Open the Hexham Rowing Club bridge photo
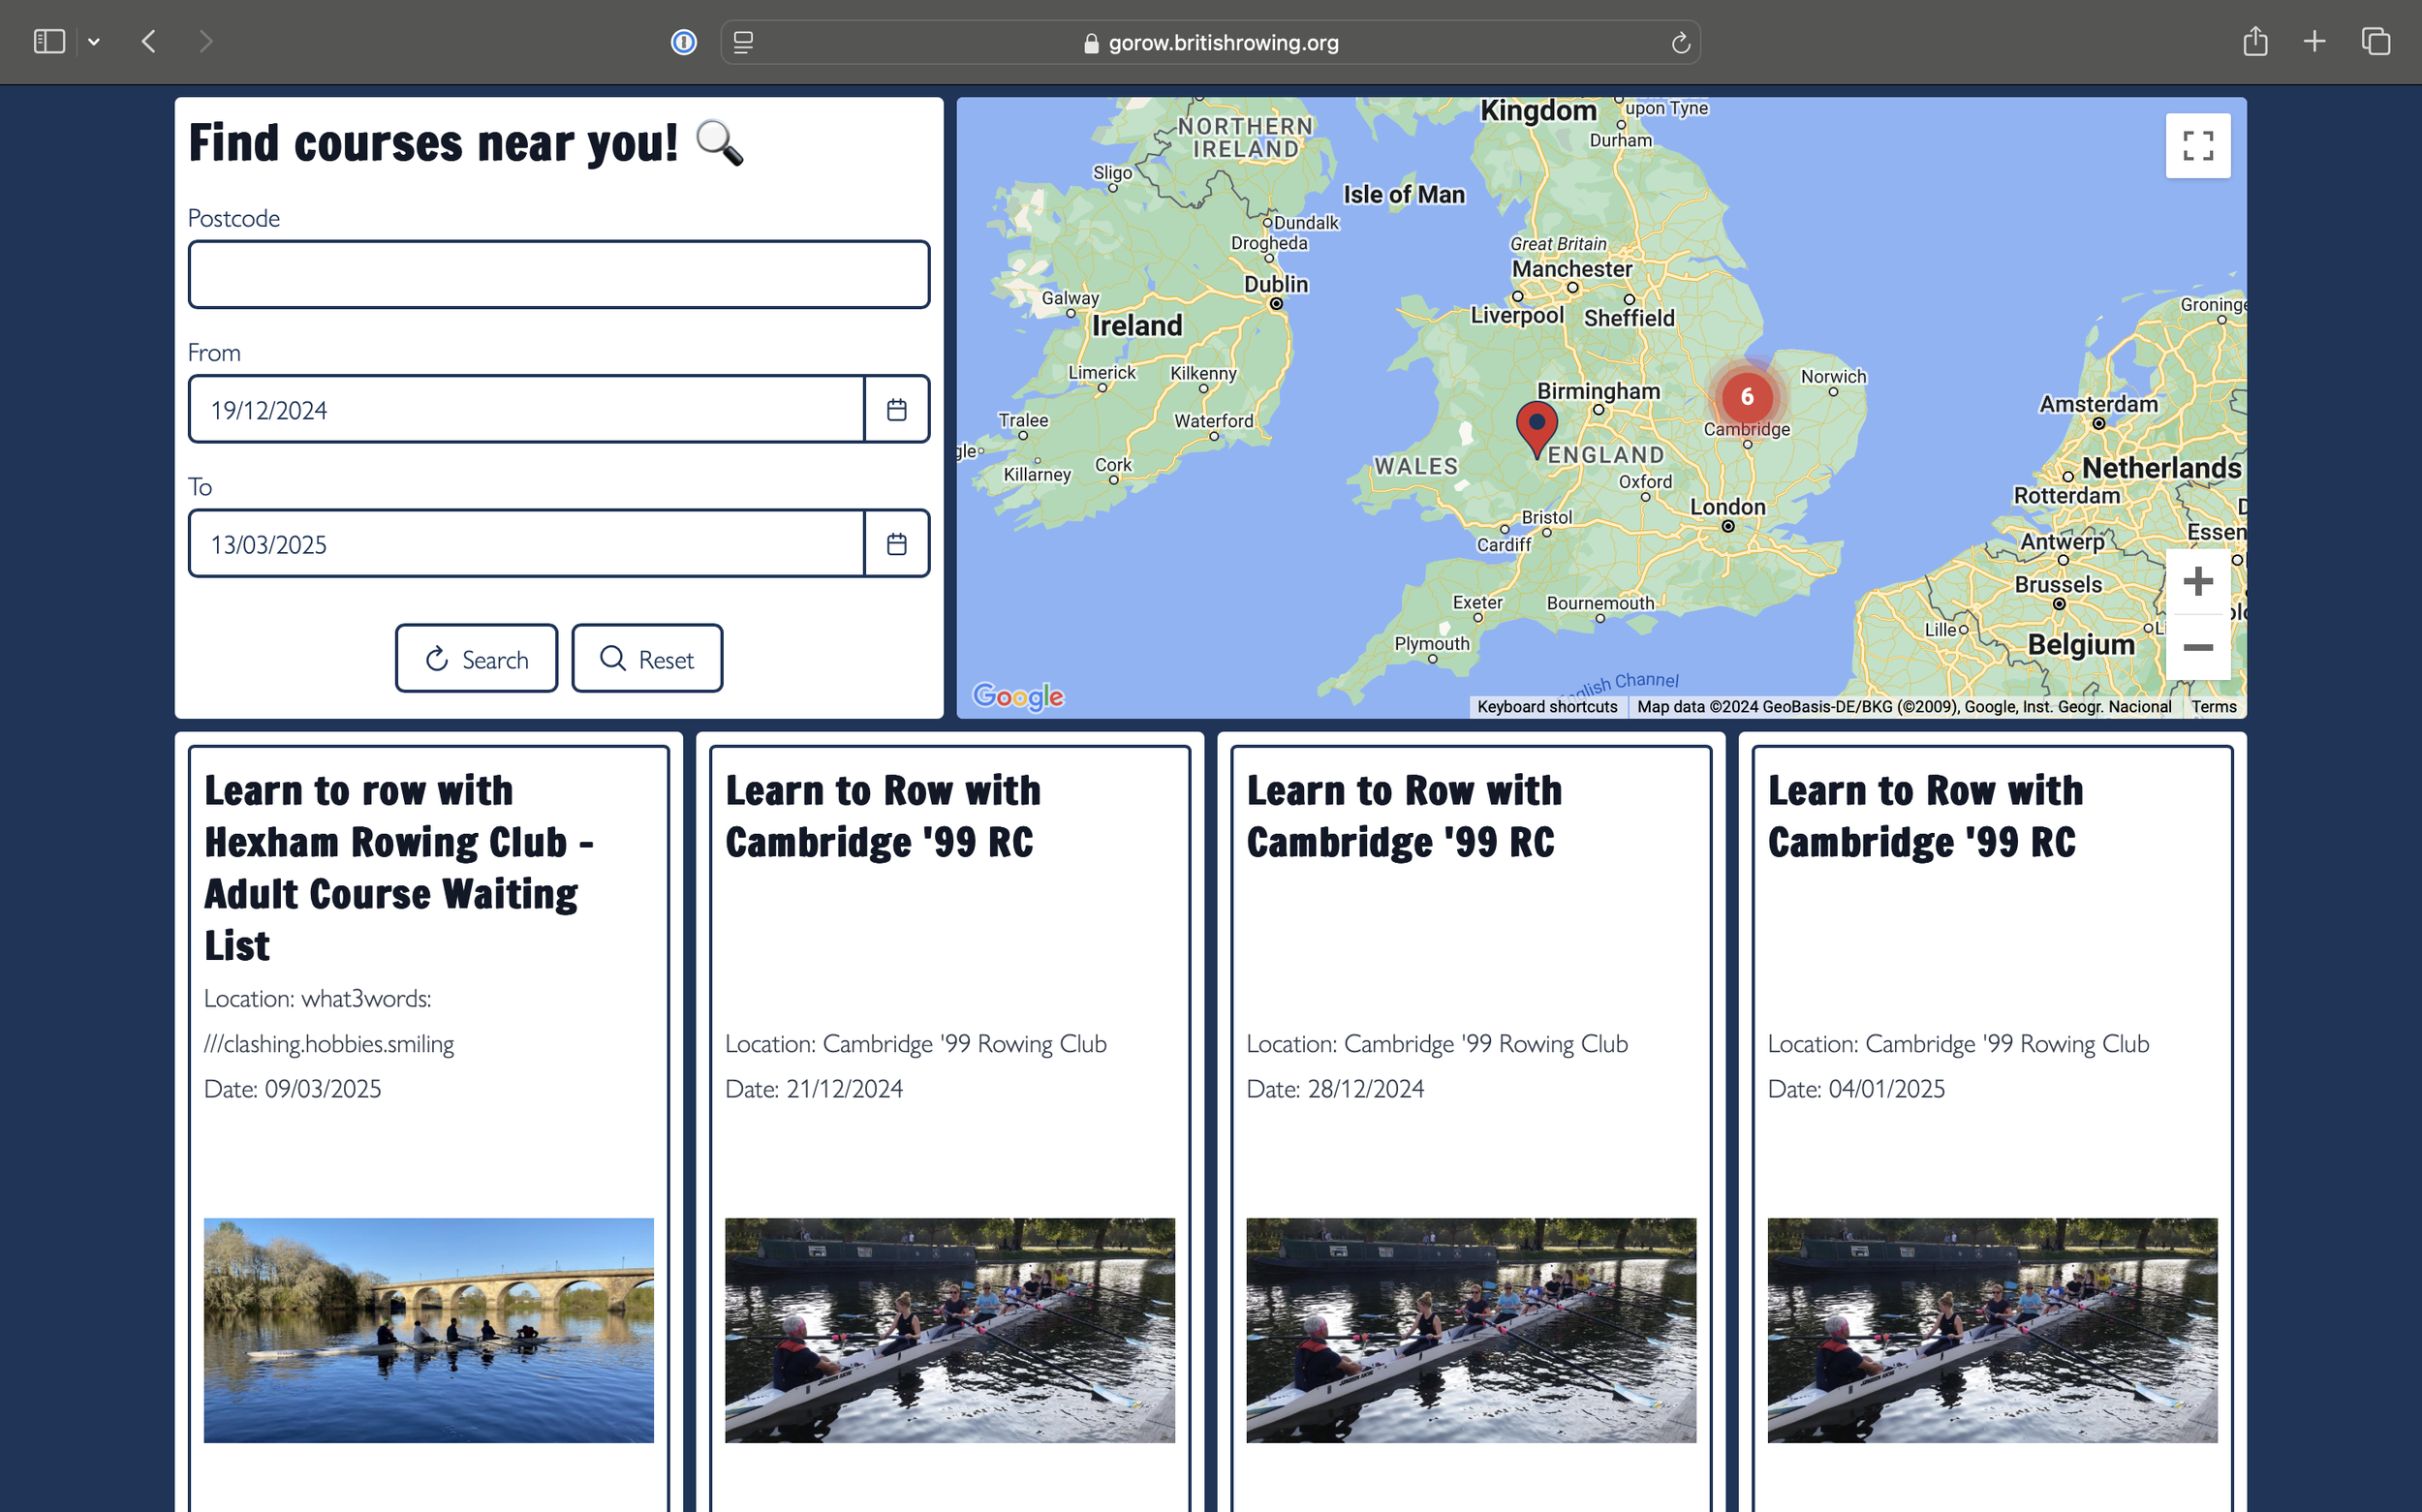The height and width of the screenshot is (1512, 2422). click(x=428, y=1329)
